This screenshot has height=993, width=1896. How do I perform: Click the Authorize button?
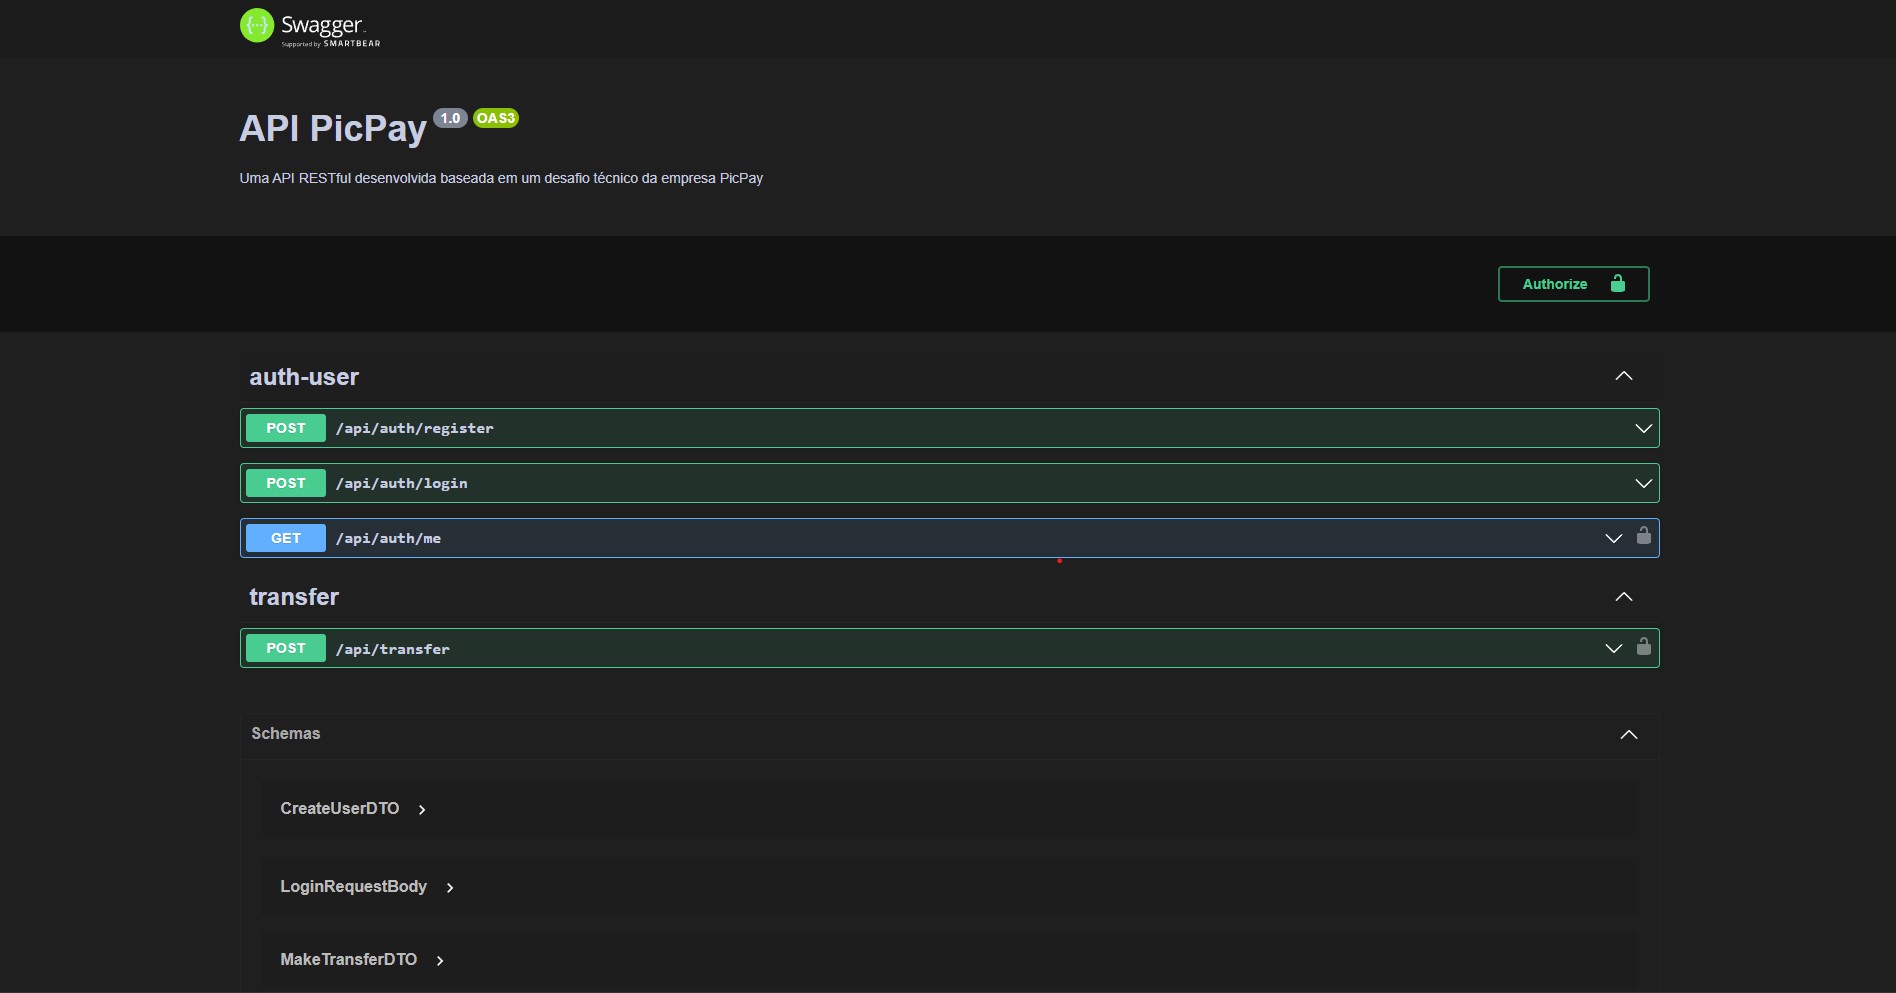(1573, 284)
